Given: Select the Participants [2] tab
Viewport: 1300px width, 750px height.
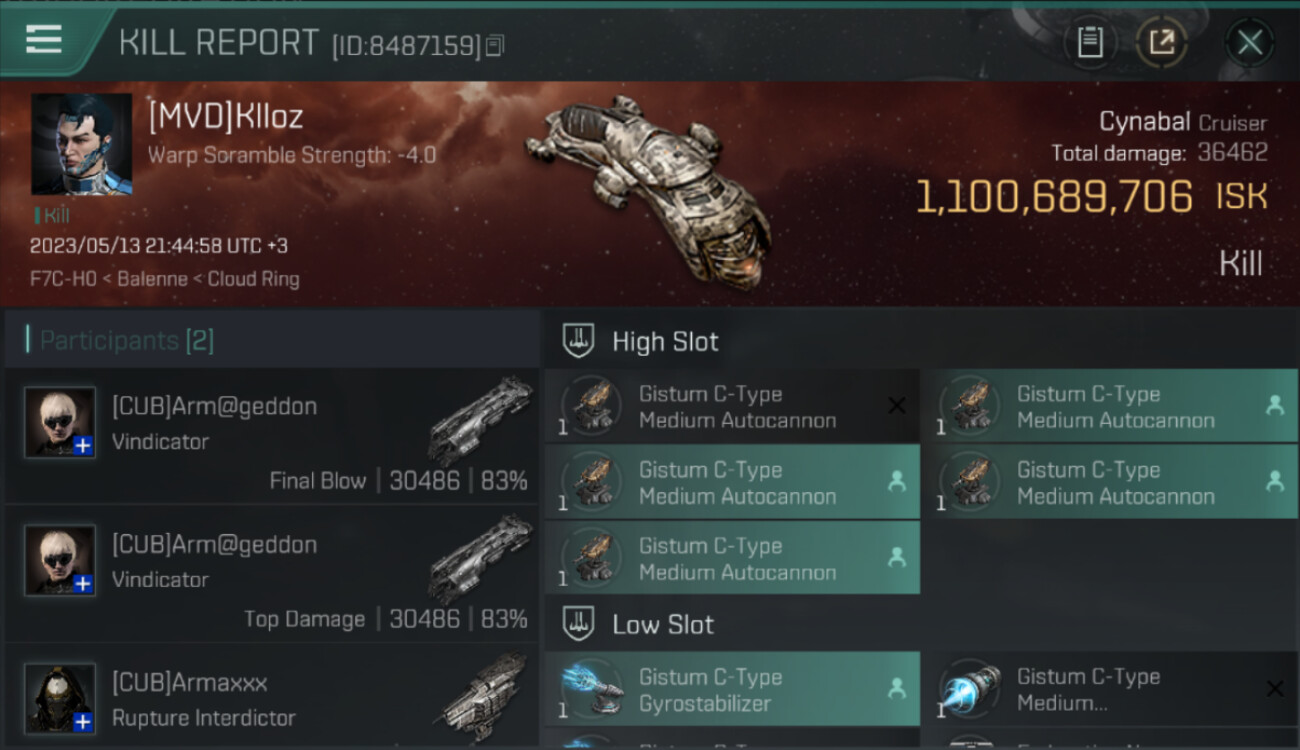Looking at the screenshot, I should (x=126, y=340).
